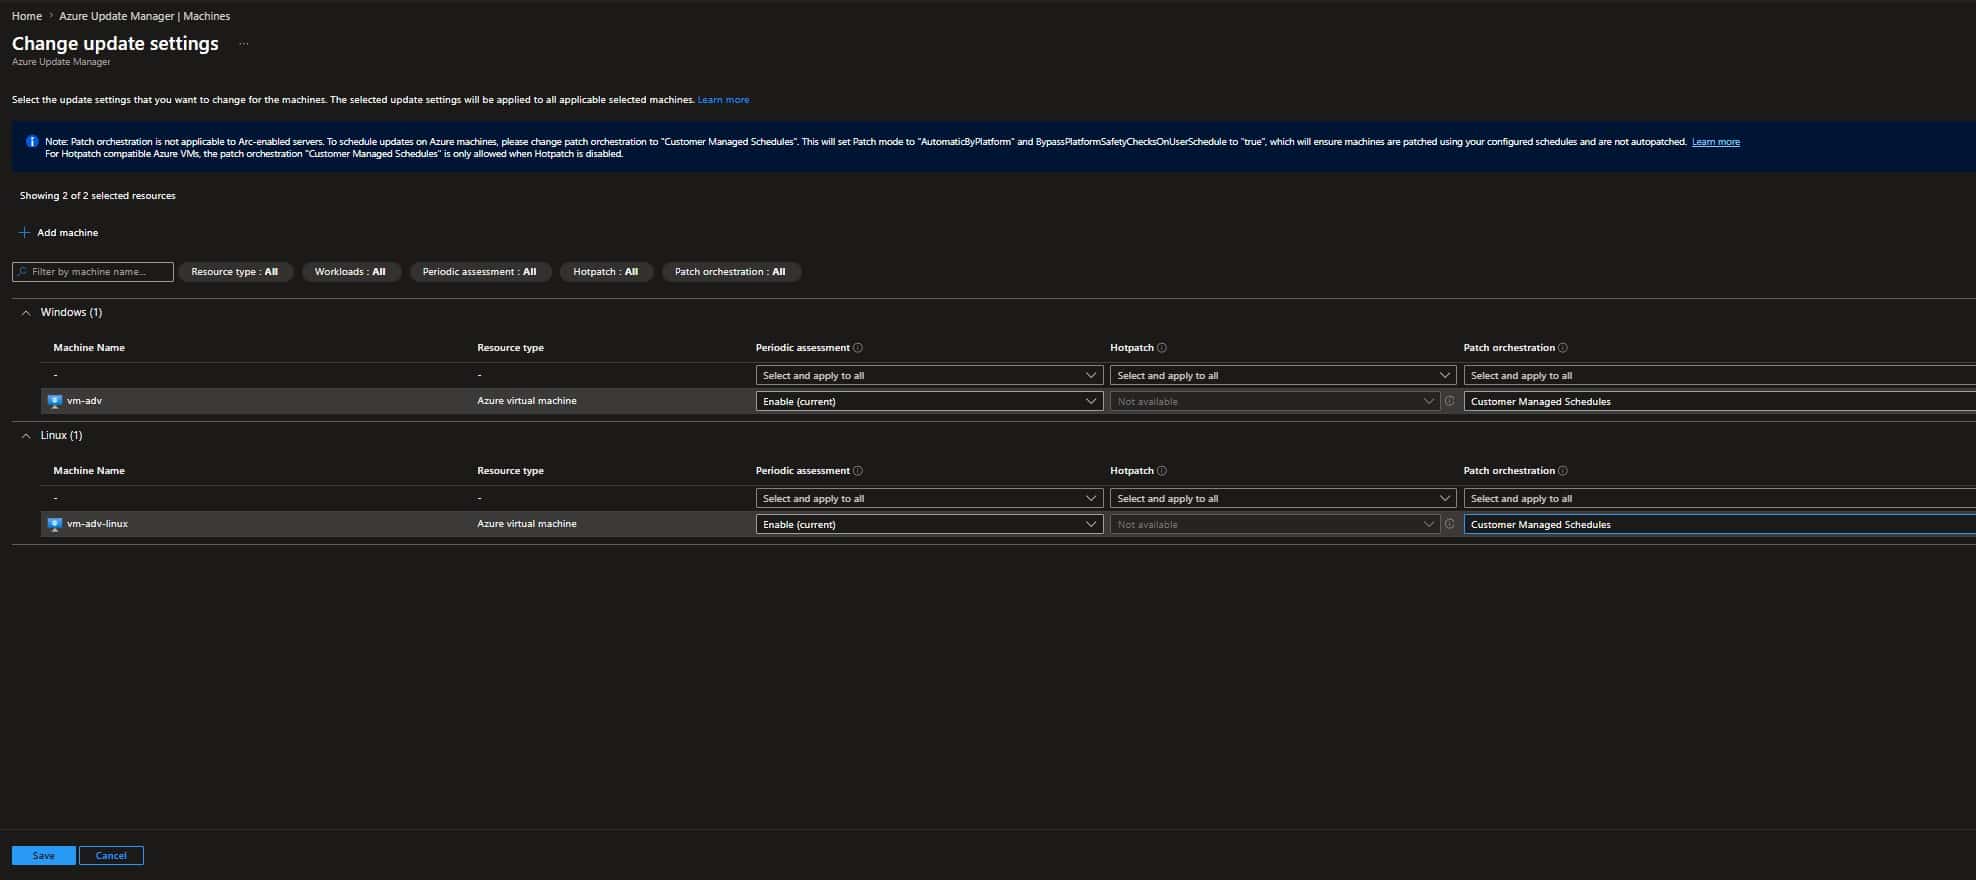The width and height of the screenshot is (1976, 880).
Task: Open Windows Patch orchestration 'Select and apply to all' dropdown
Action: coord(1720,376)
